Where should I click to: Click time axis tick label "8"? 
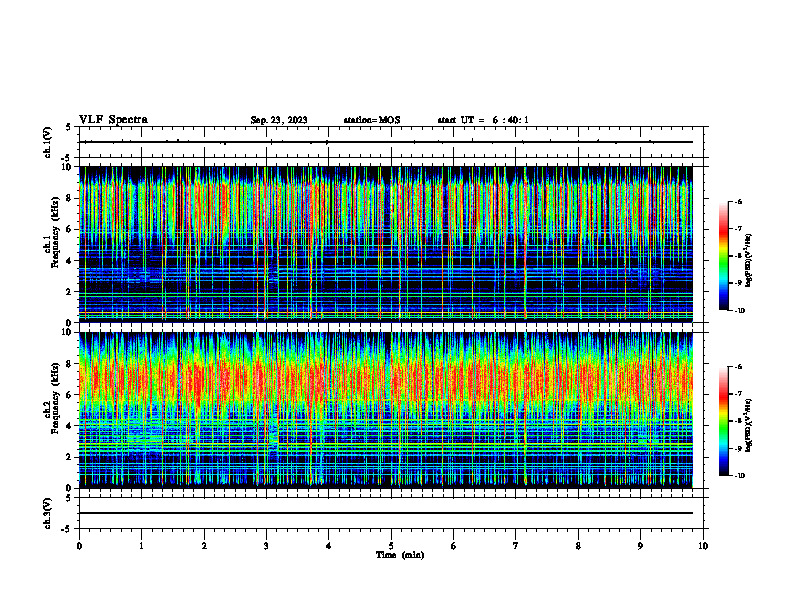pyautogui.click(x=578, y=546)
